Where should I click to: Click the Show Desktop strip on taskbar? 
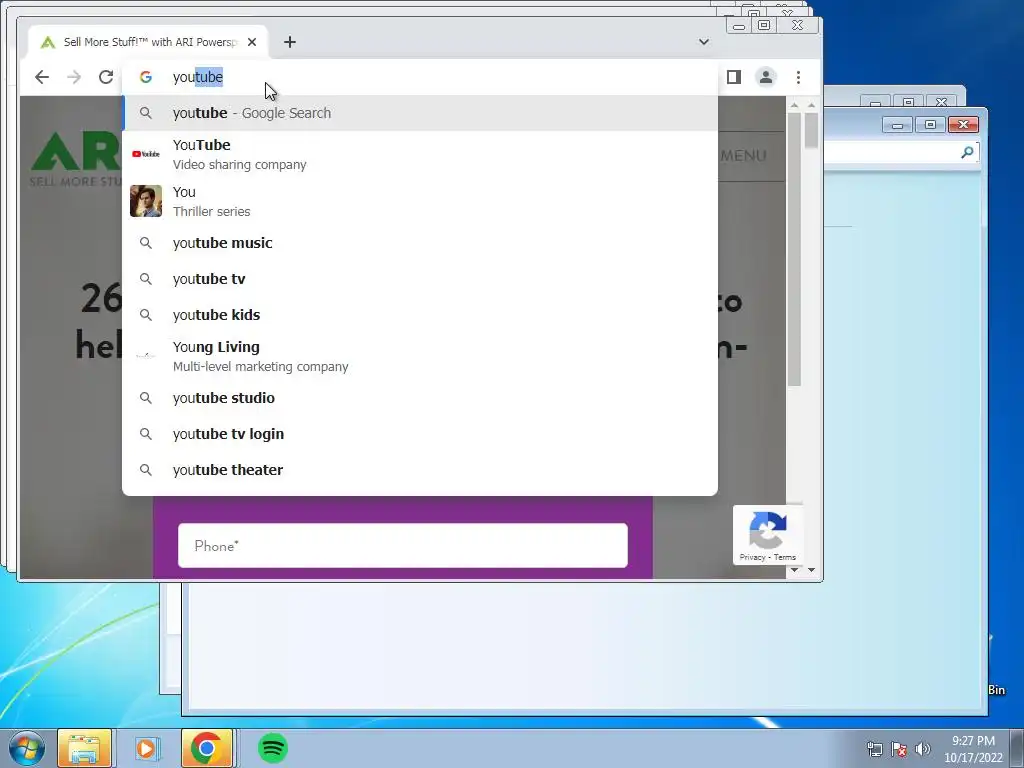click(1017, 749)
